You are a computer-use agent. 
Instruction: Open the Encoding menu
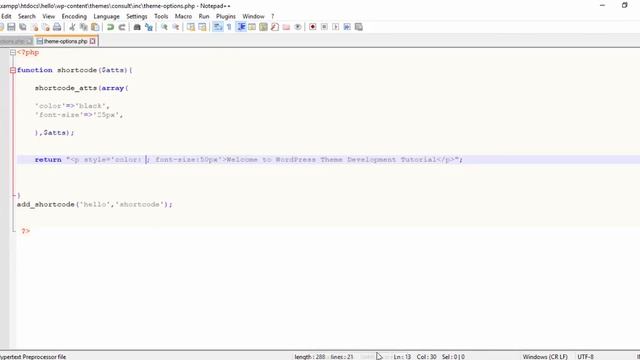point(74,16)
